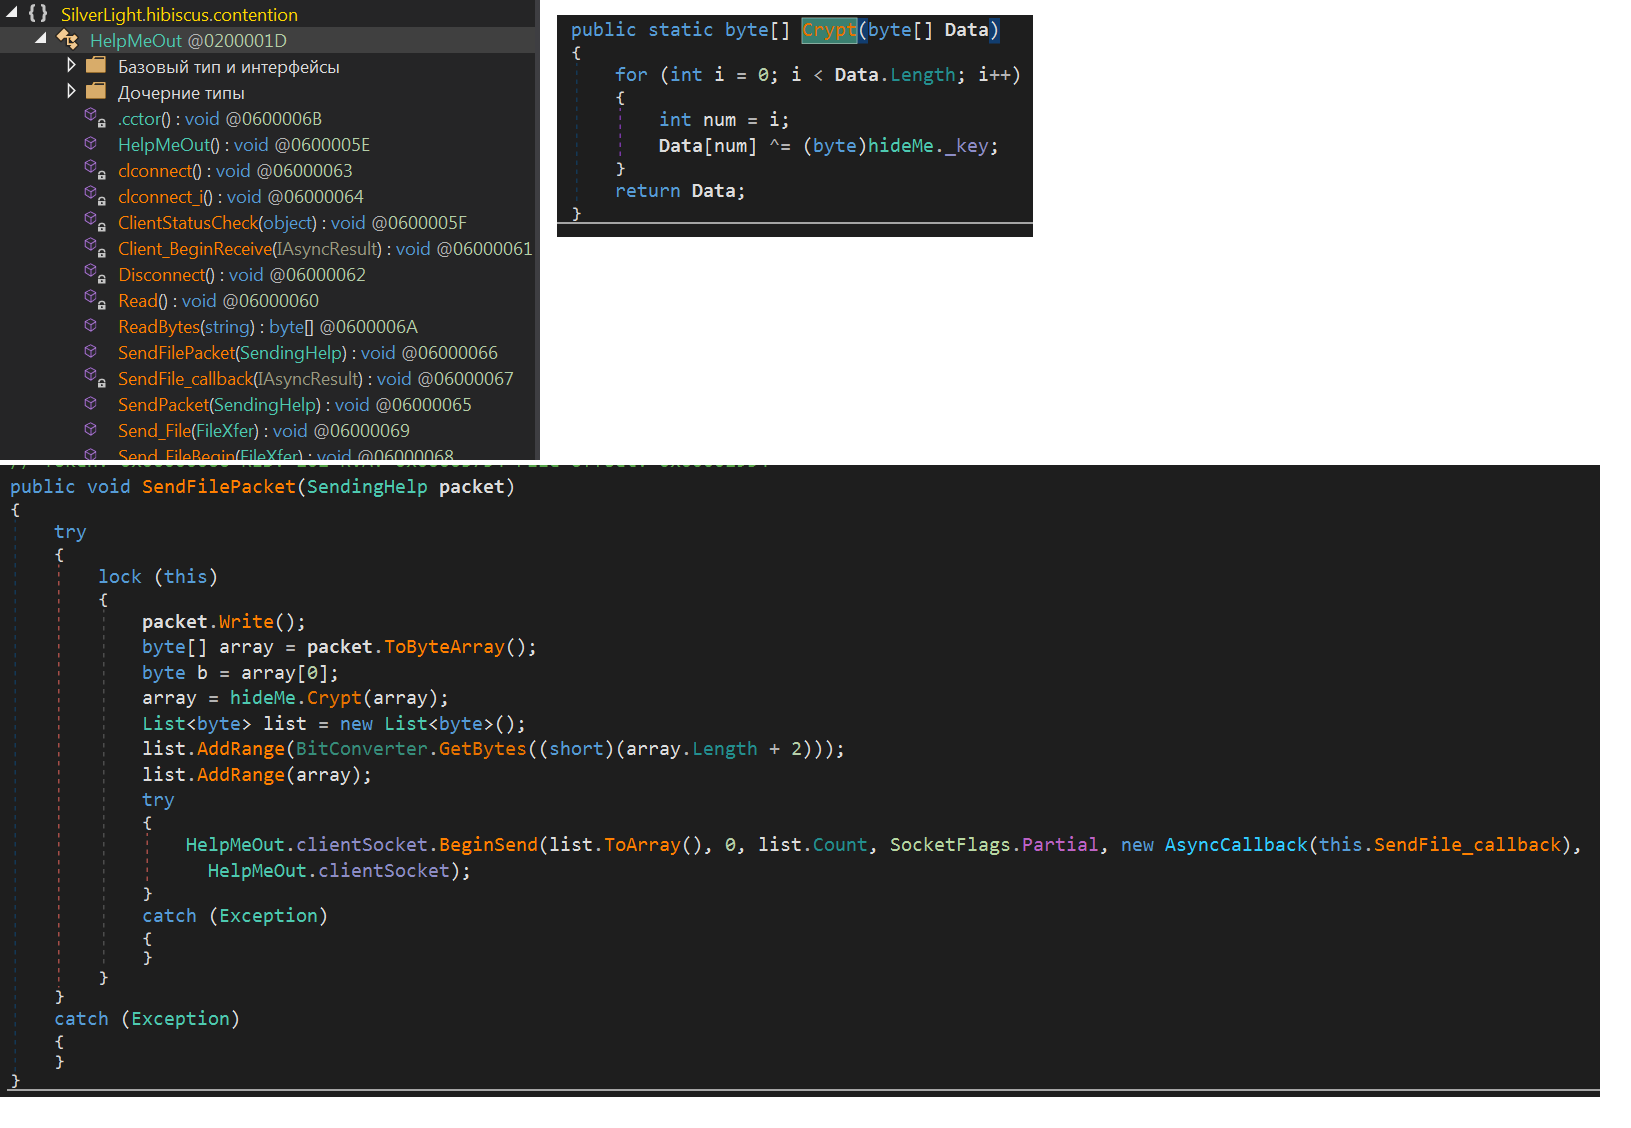
Task: Click the namespace braces icon beside SilverLight.hibiscus.contention
Action: [x=38, y=14]
